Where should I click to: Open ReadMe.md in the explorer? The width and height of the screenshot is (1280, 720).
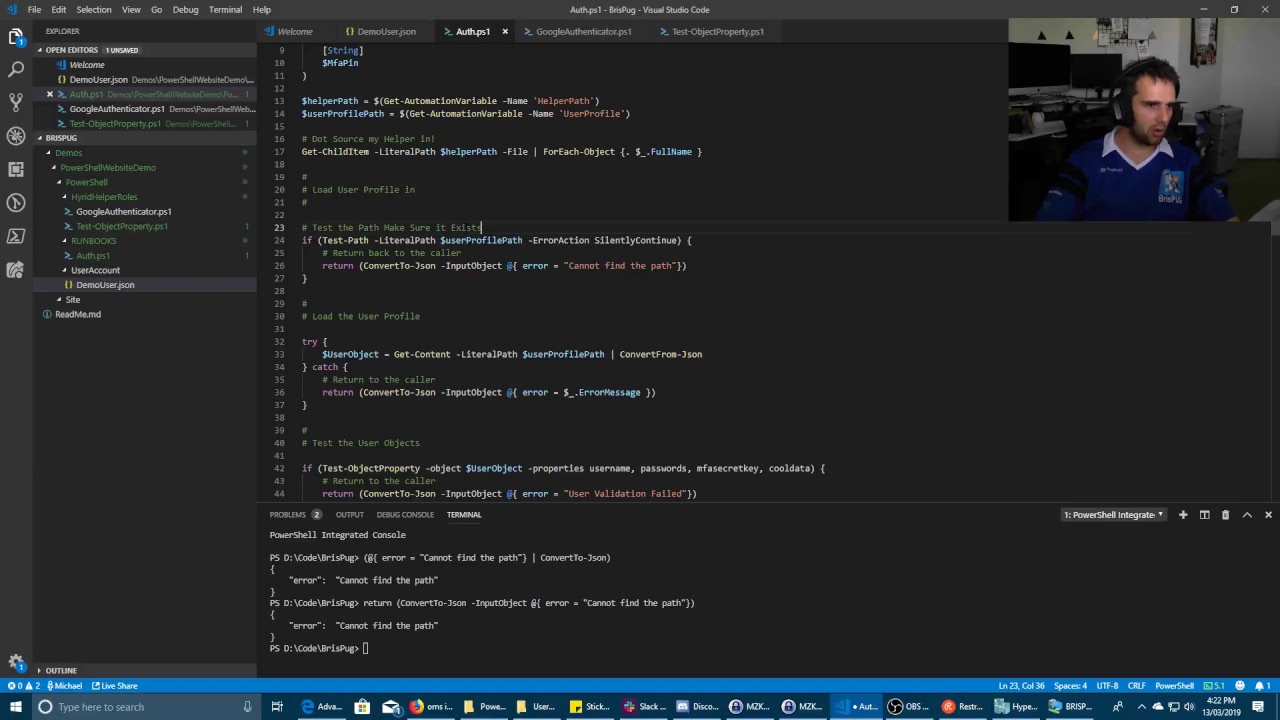click(78, 314)
